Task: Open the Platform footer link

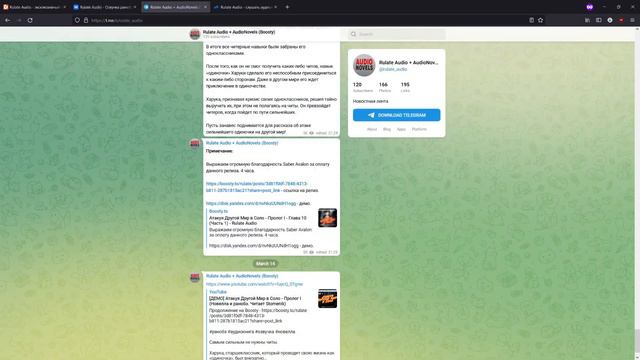Action: point(419,129)
